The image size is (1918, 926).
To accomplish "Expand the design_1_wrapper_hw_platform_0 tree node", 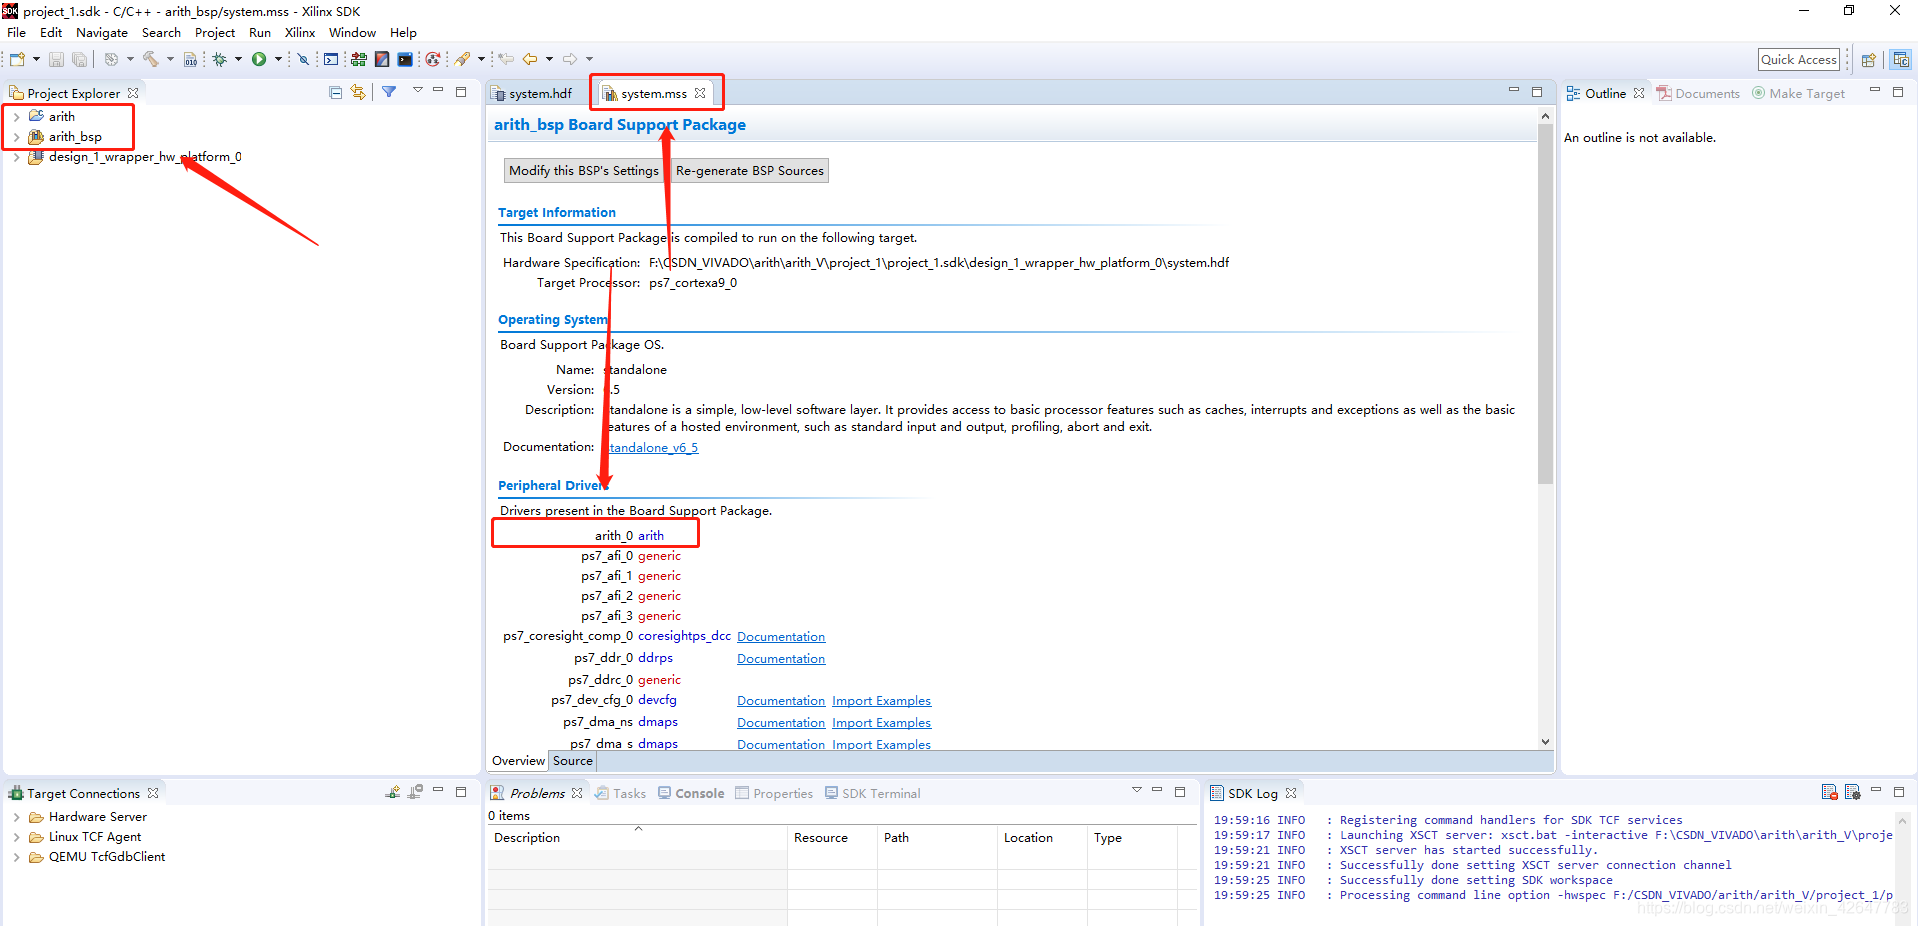I will point(16,157).
